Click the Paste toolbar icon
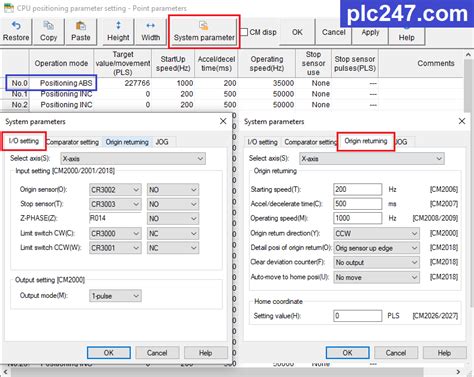 pyautogui.click(x=81, y=31)
